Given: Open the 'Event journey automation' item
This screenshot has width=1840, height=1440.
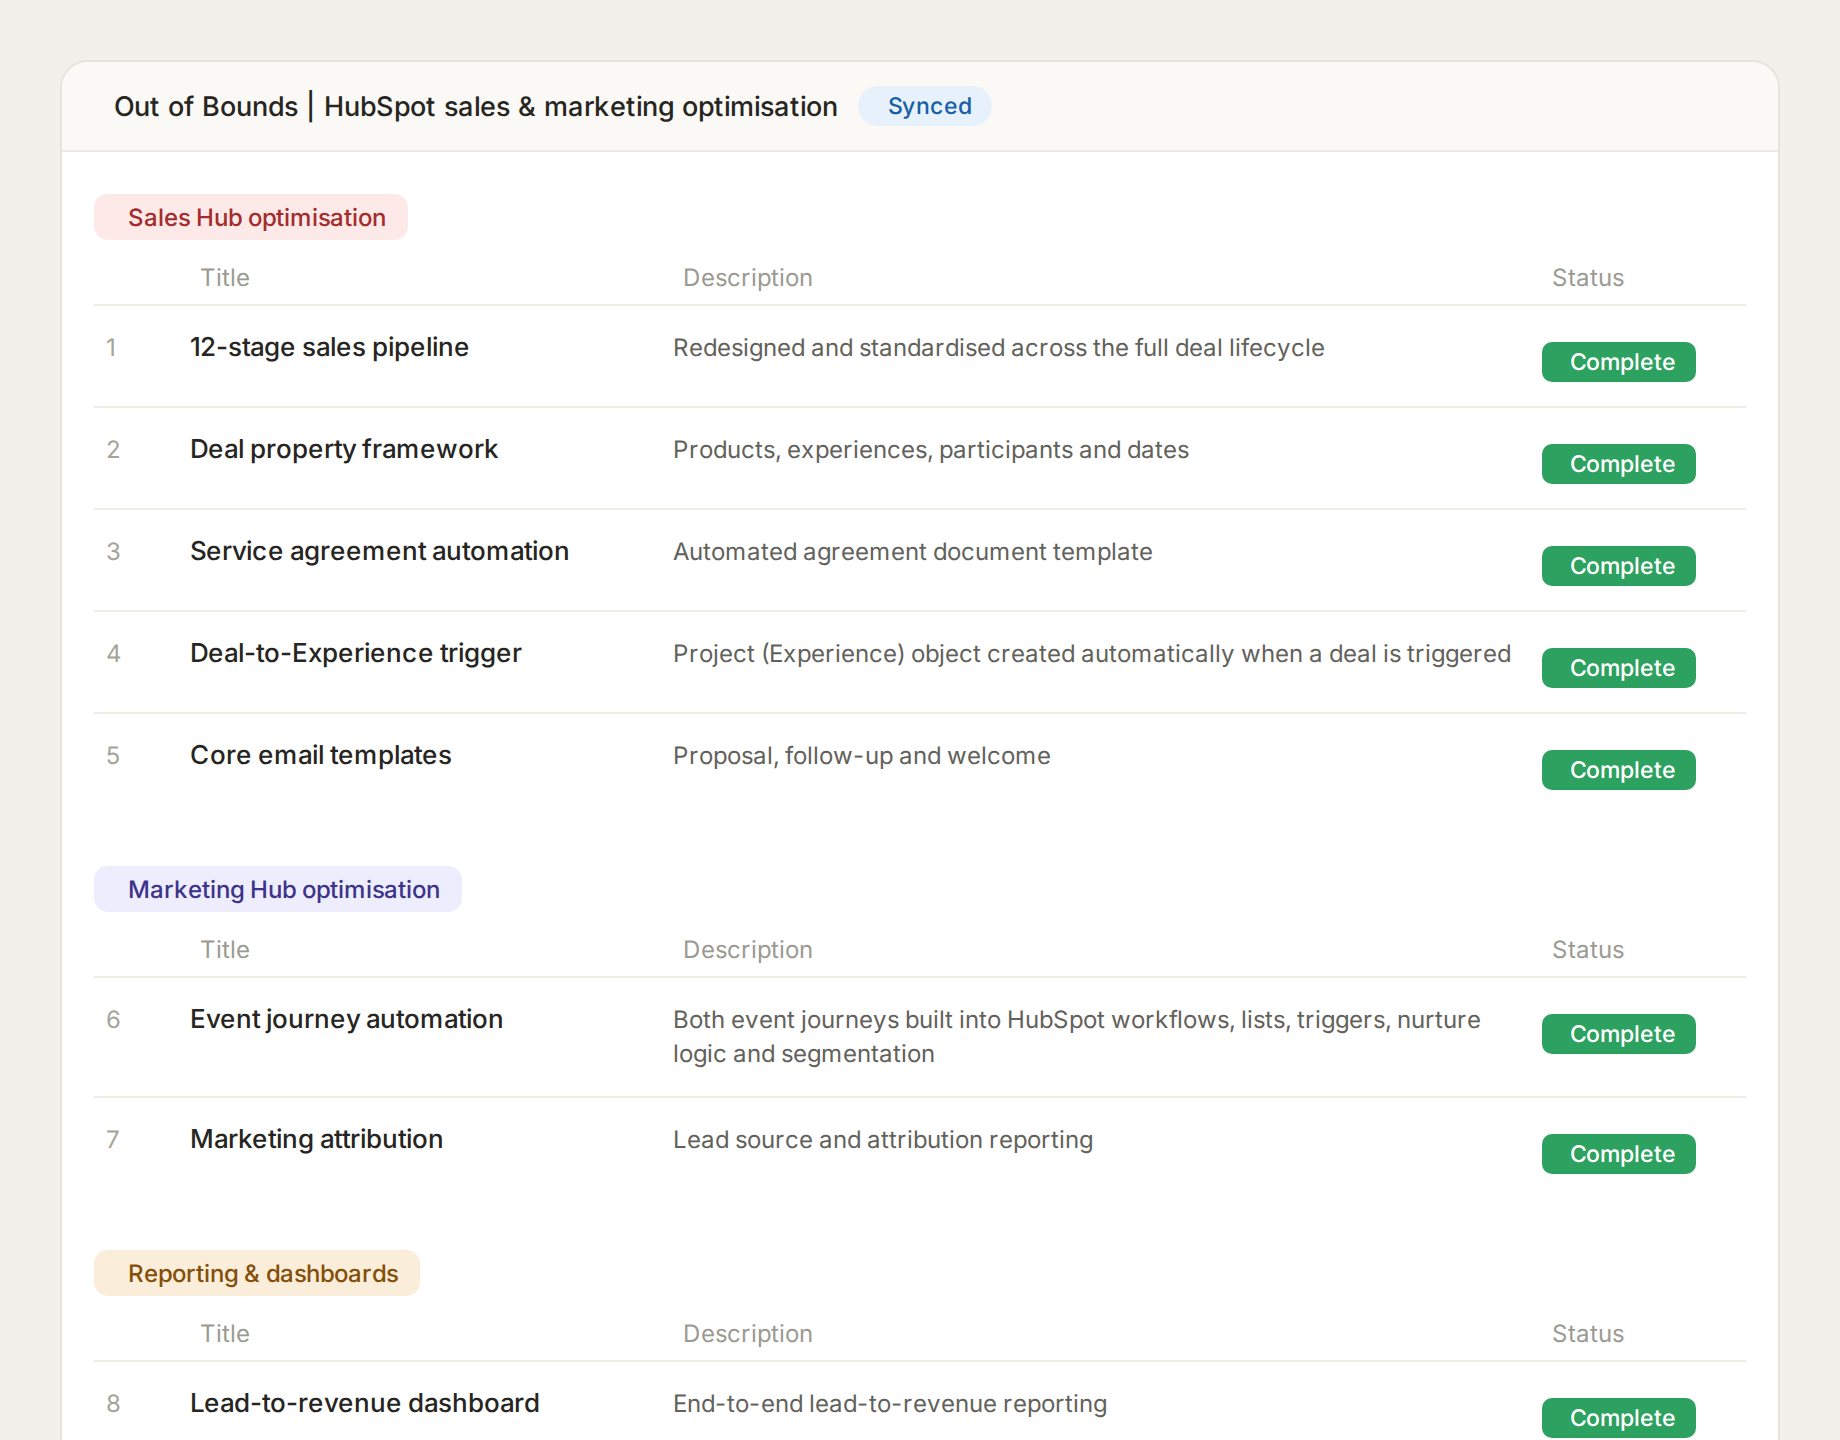Looking at the screenshot, I should (346, 1019).
